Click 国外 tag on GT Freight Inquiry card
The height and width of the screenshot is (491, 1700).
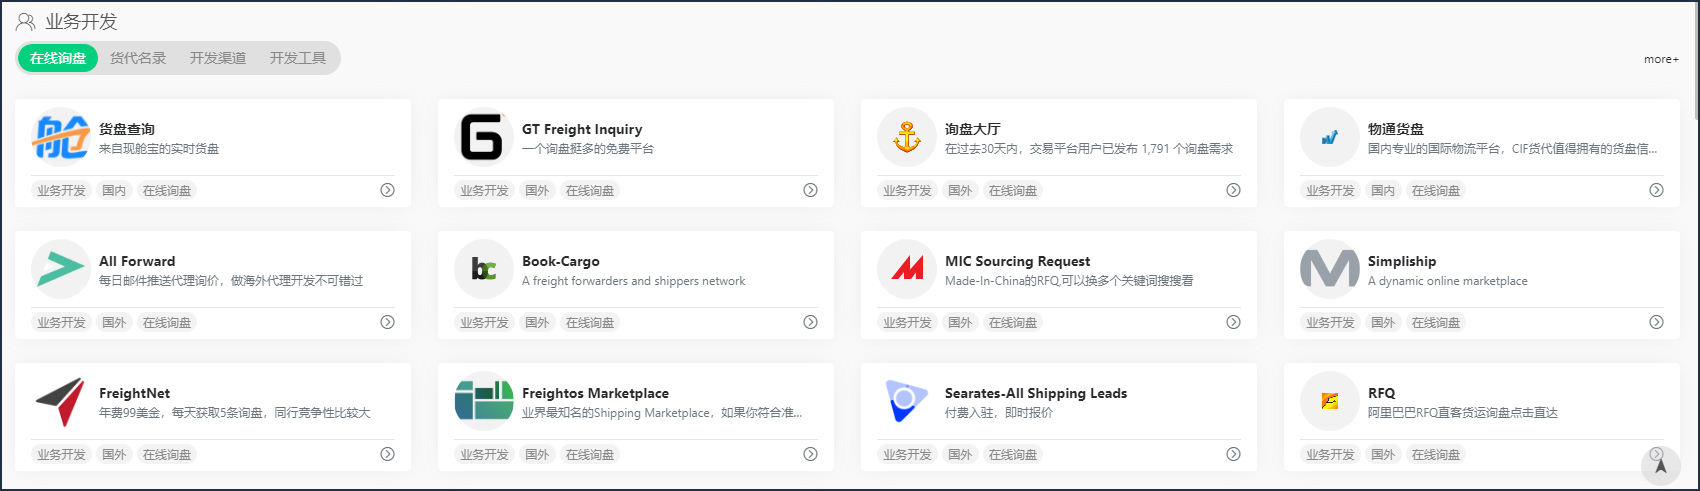pos(537,190)
